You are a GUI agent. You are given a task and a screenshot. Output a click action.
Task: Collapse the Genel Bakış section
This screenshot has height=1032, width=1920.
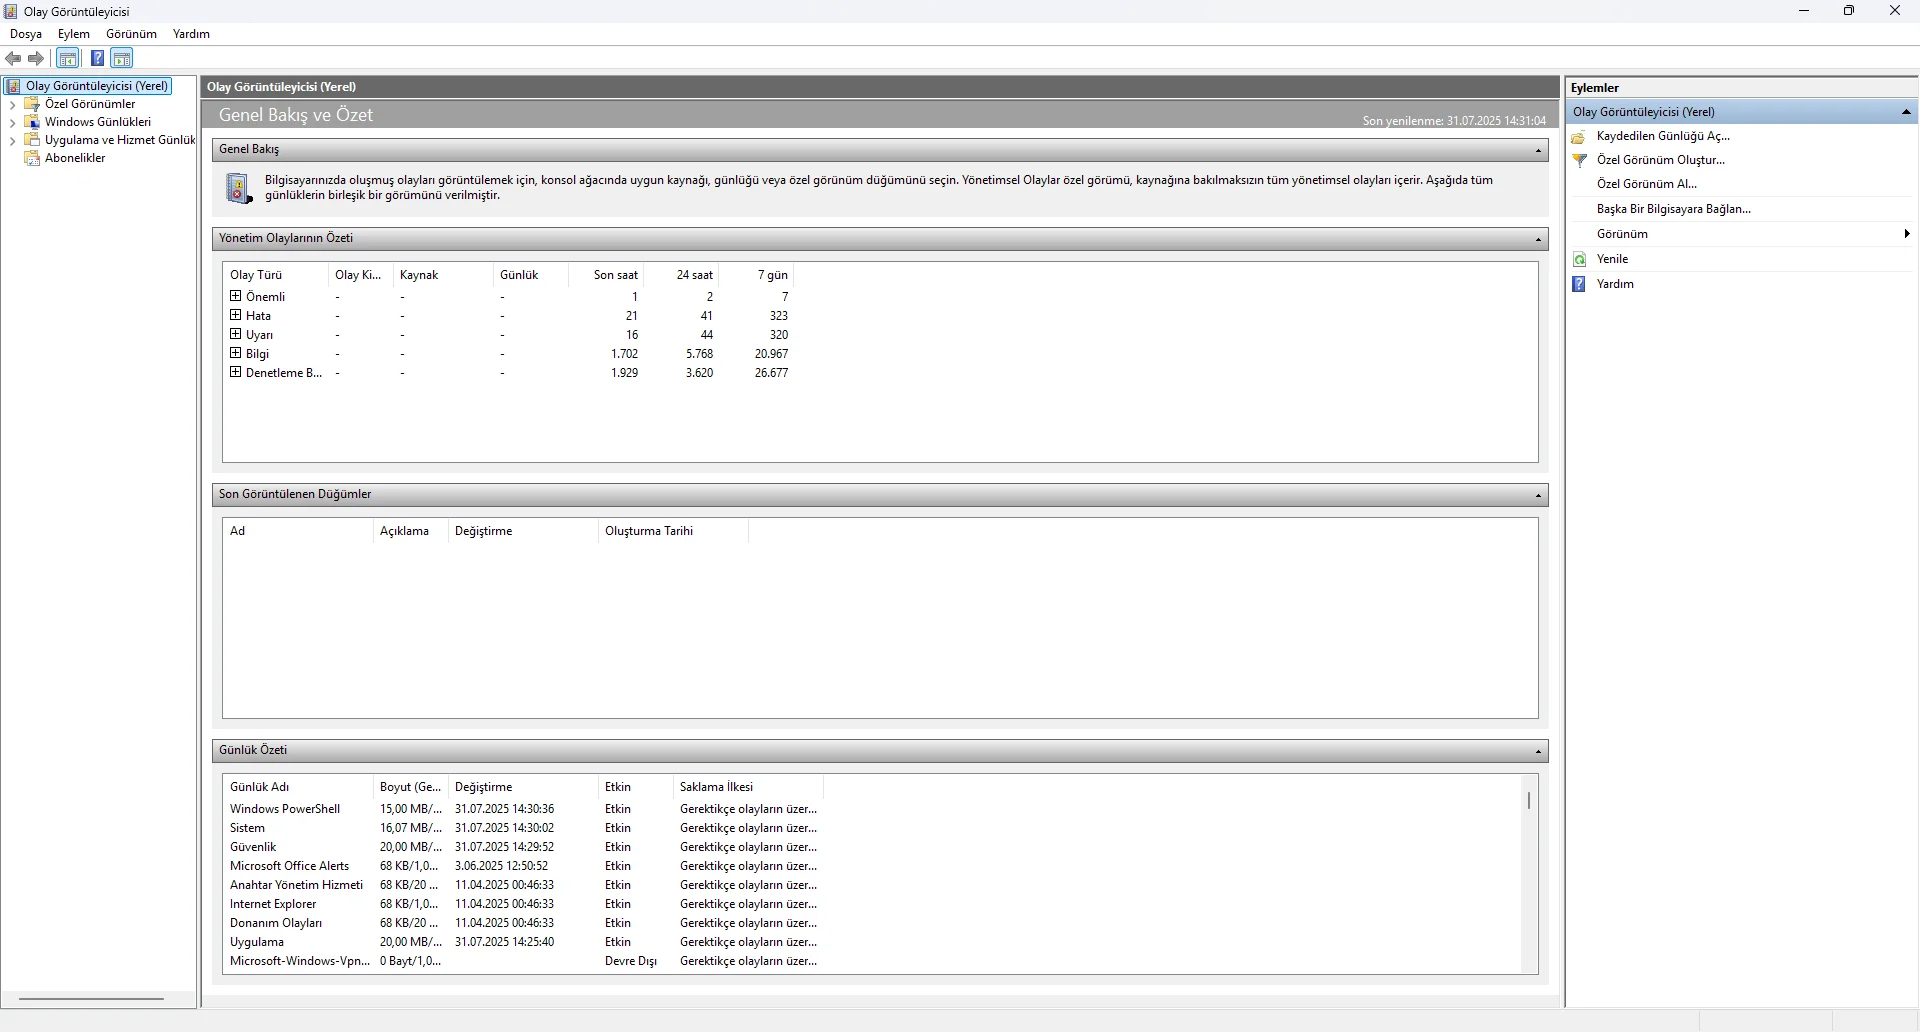pos(1538,150)
